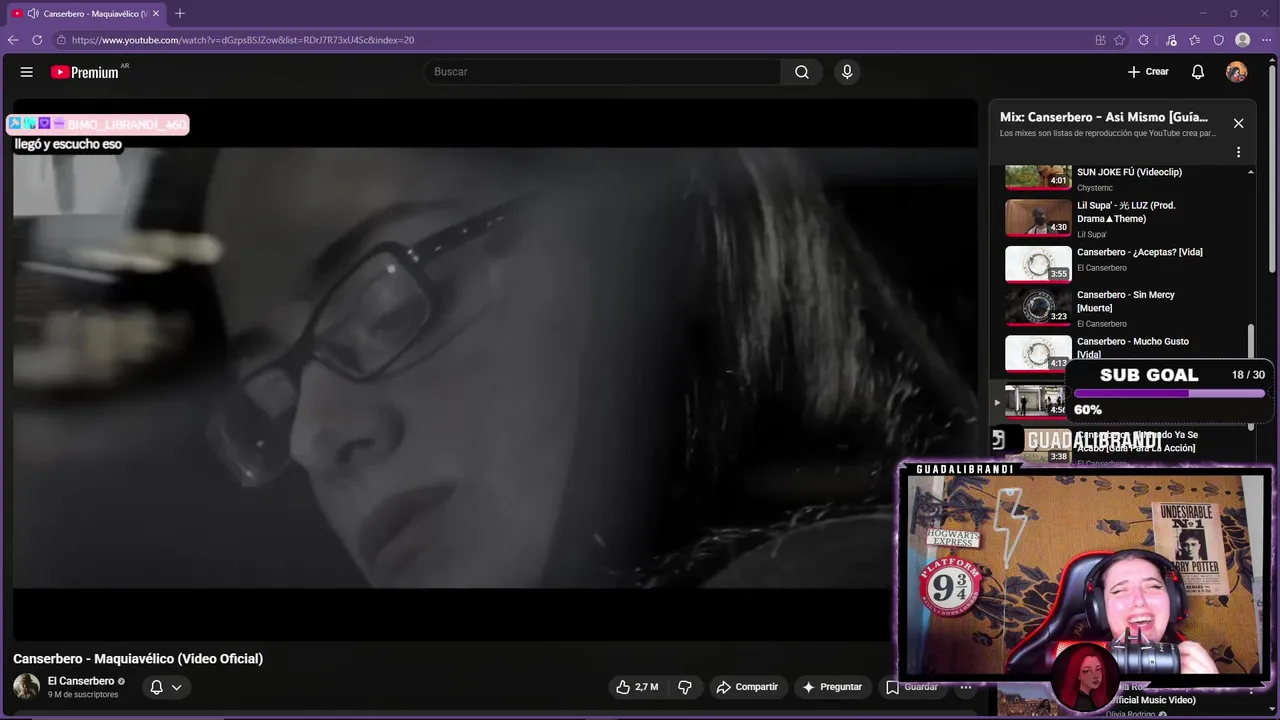Click the Compartir share button
Image resolution: width=1280 pixels, height=720 pixels.
pyautogui.click(x=747, y=687)
